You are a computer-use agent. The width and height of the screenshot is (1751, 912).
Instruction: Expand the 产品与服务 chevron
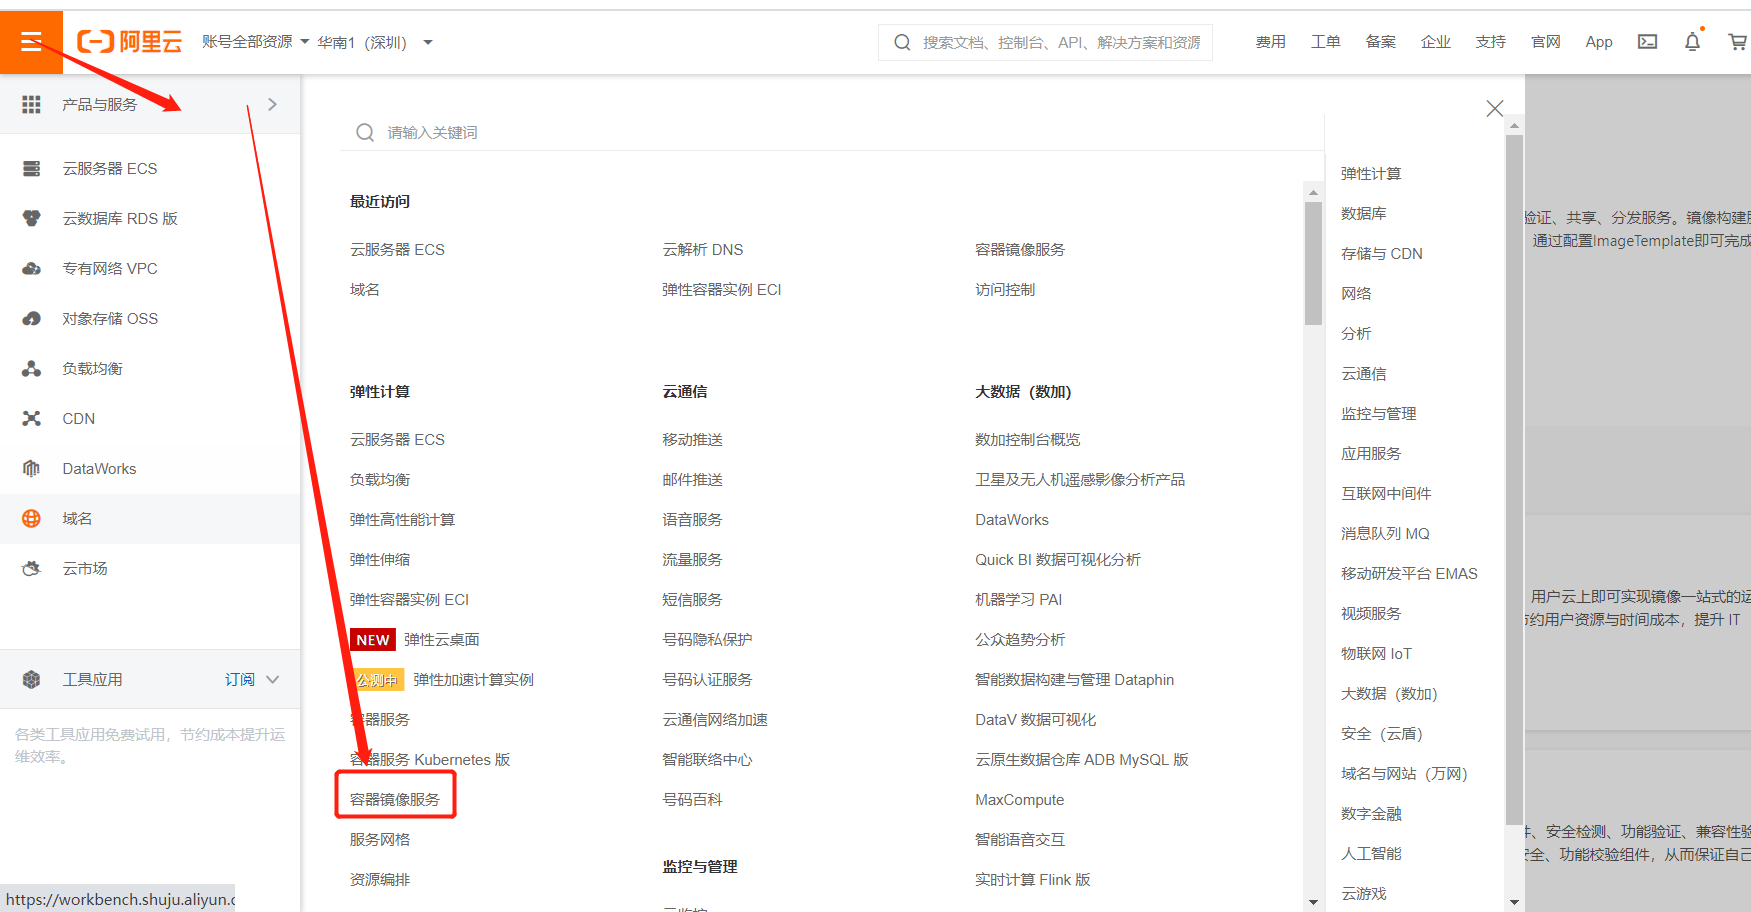click(x=272, y=104)
